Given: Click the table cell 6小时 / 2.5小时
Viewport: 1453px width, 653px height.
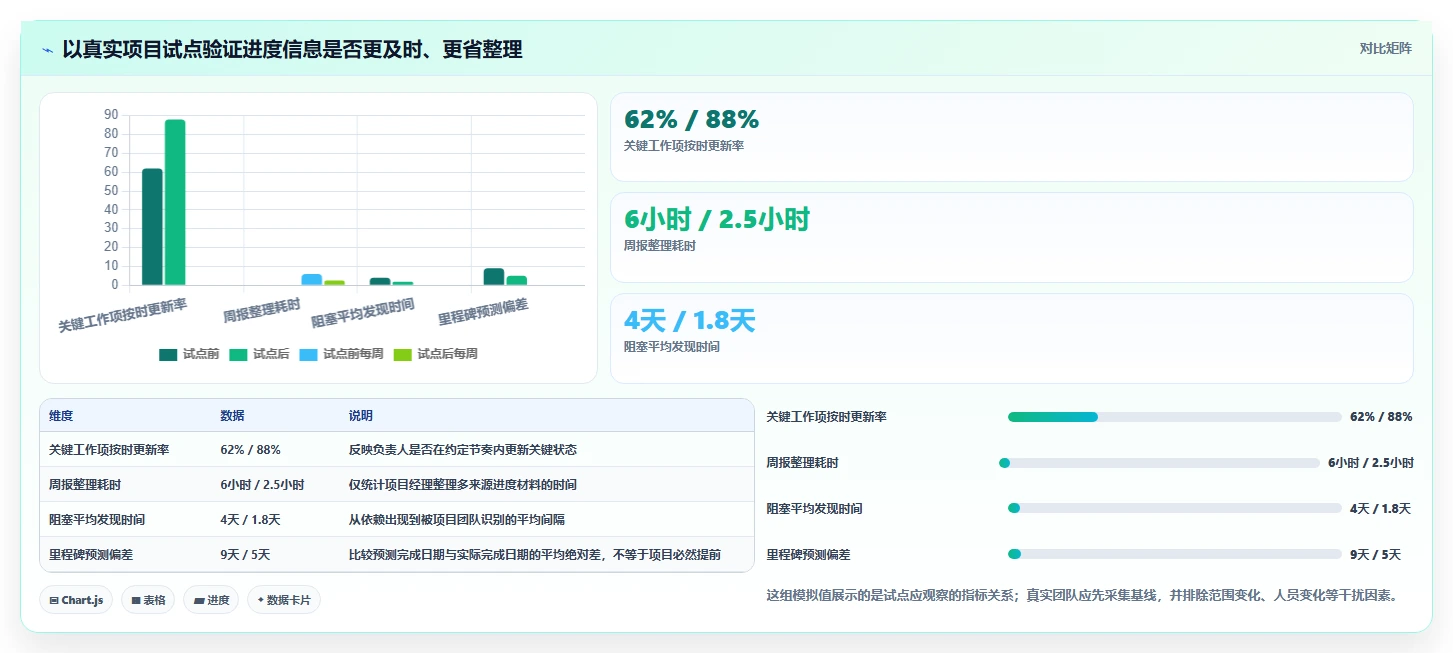Looking at the screenshot, I should pos(262,485).
